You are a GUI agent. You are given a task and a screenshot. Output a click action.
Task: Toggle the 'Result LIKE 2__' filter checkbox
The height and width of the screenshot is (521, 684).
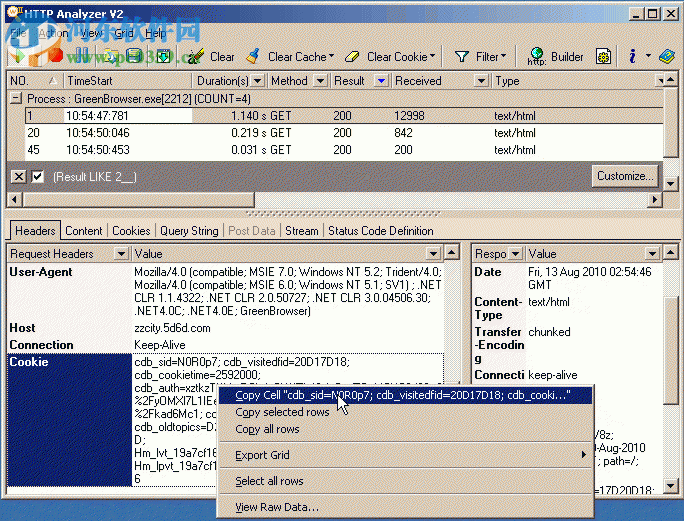(x=38, y=177)
